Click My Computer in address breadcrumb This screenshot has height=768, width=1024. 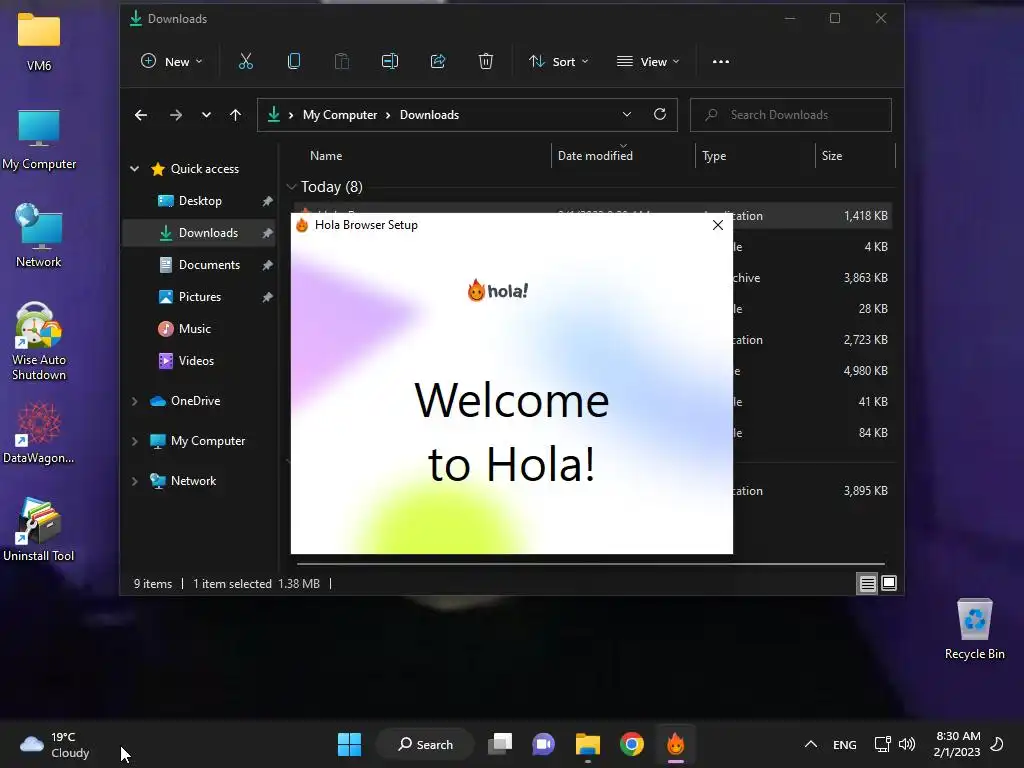[x=340, y=115]
